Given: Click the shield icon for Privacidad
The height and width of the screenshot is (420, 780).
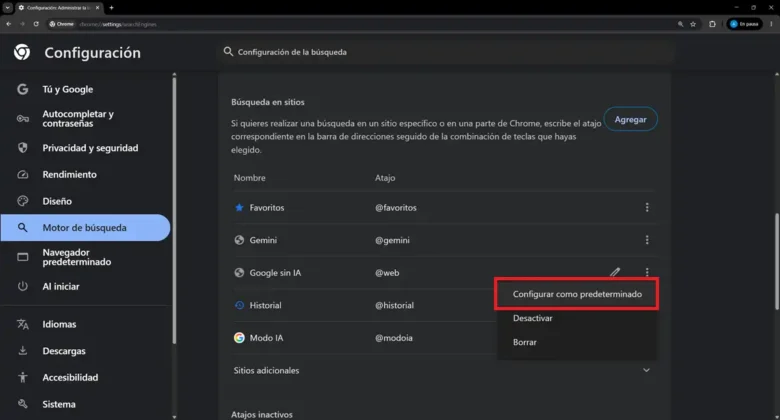Looking at the screenshot, I should pos(22,148).
